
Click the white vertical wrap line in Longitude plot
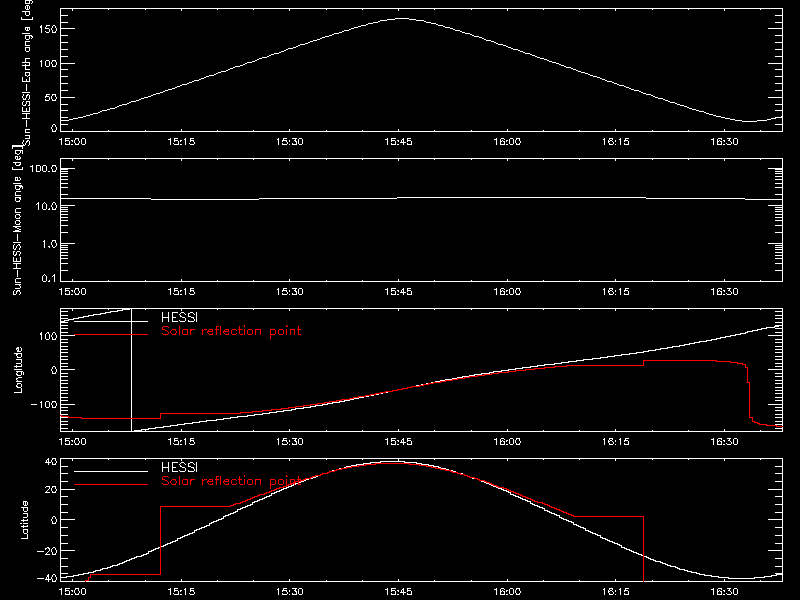(132, 370)
